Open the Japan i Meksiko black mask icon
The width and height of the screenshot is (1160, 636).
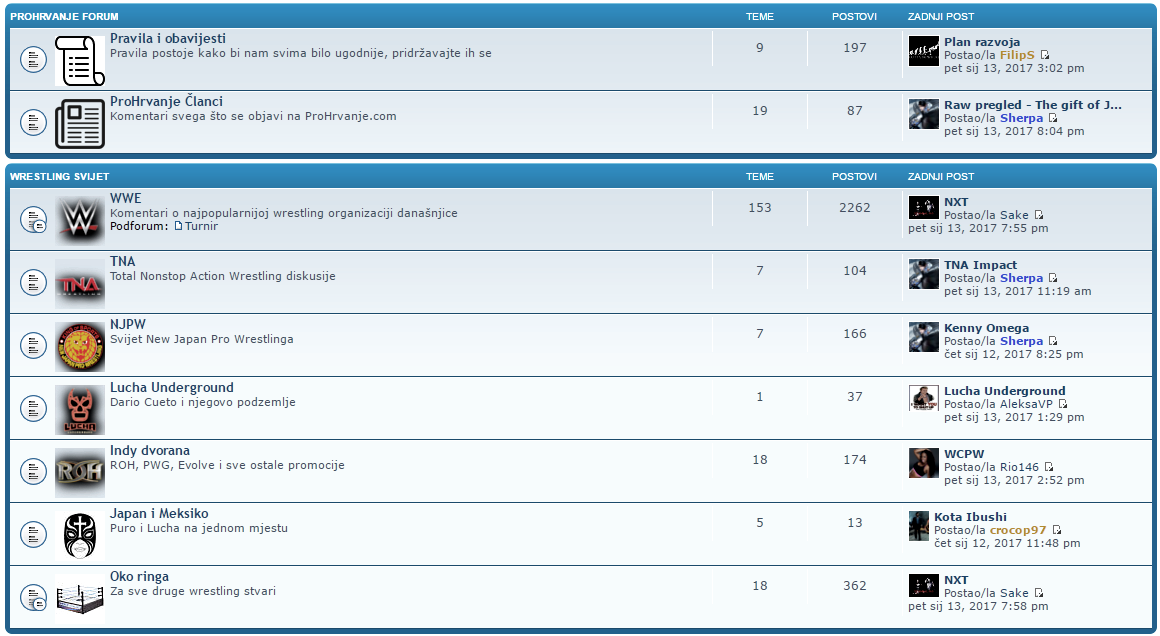80,535
